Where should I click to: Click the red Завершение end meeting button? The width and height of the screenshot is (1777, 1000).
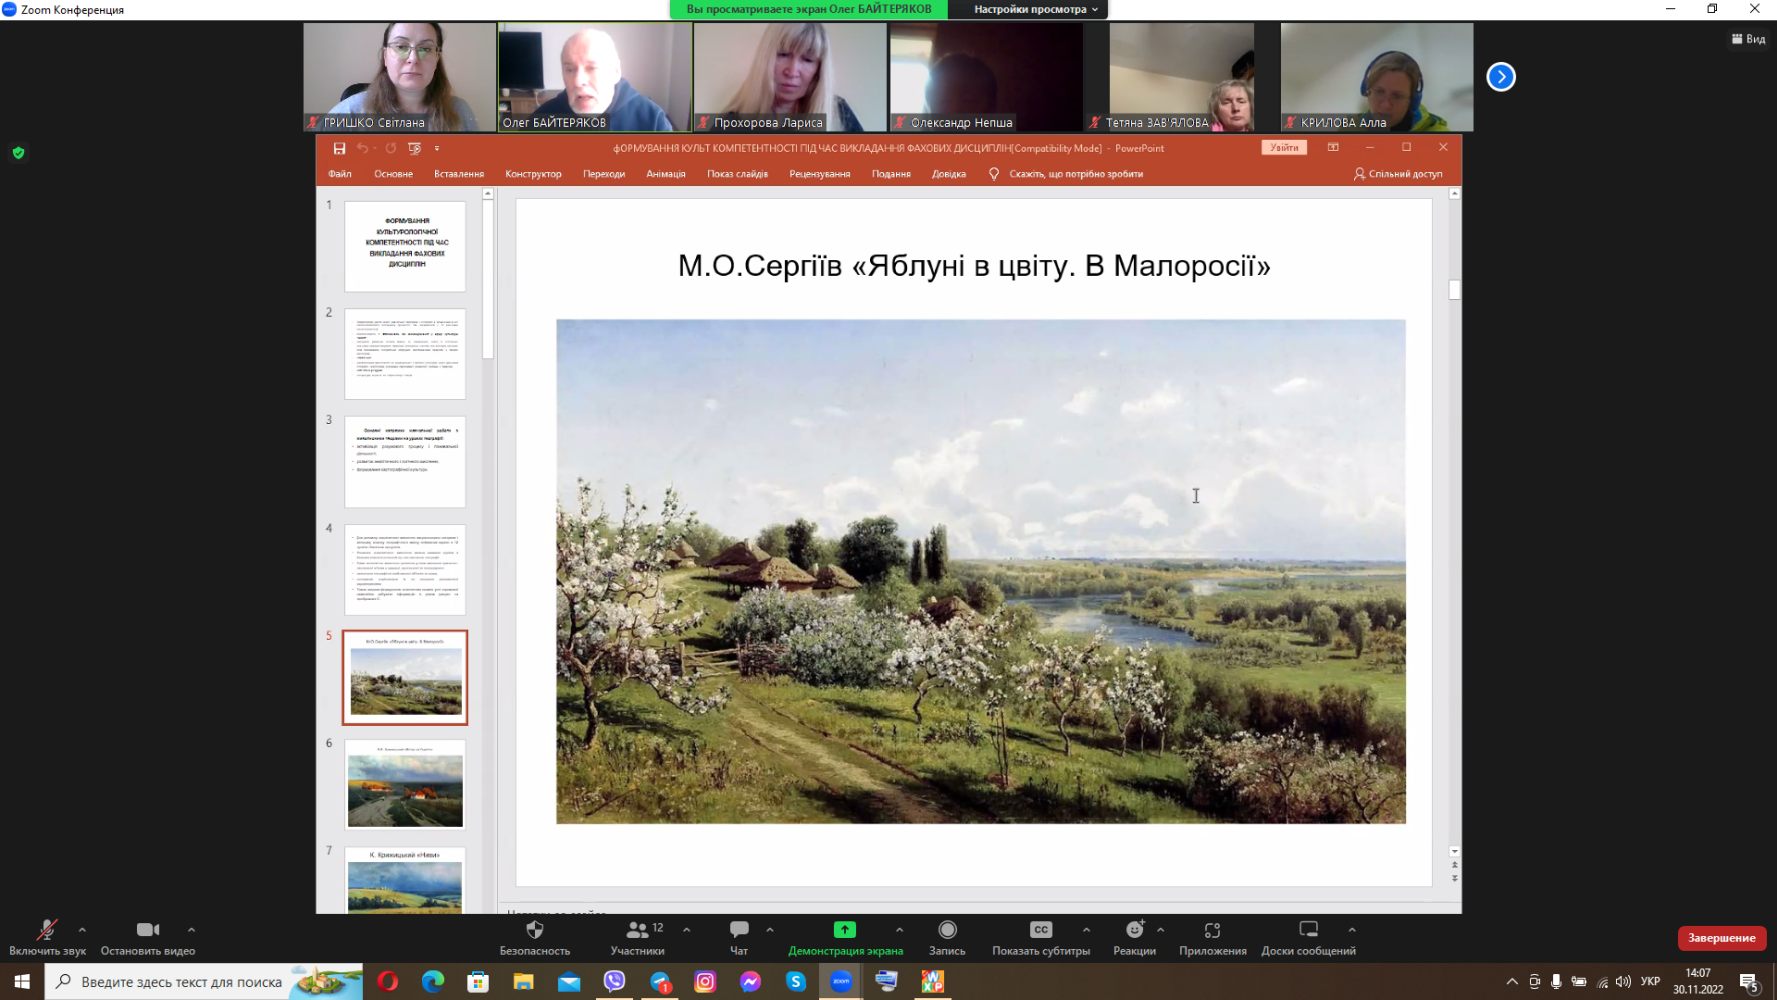[1721, 938]
